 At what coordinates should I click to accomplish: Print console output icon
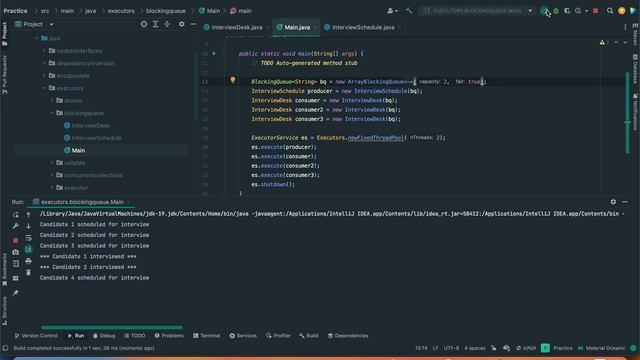click(x=29, y=261)
